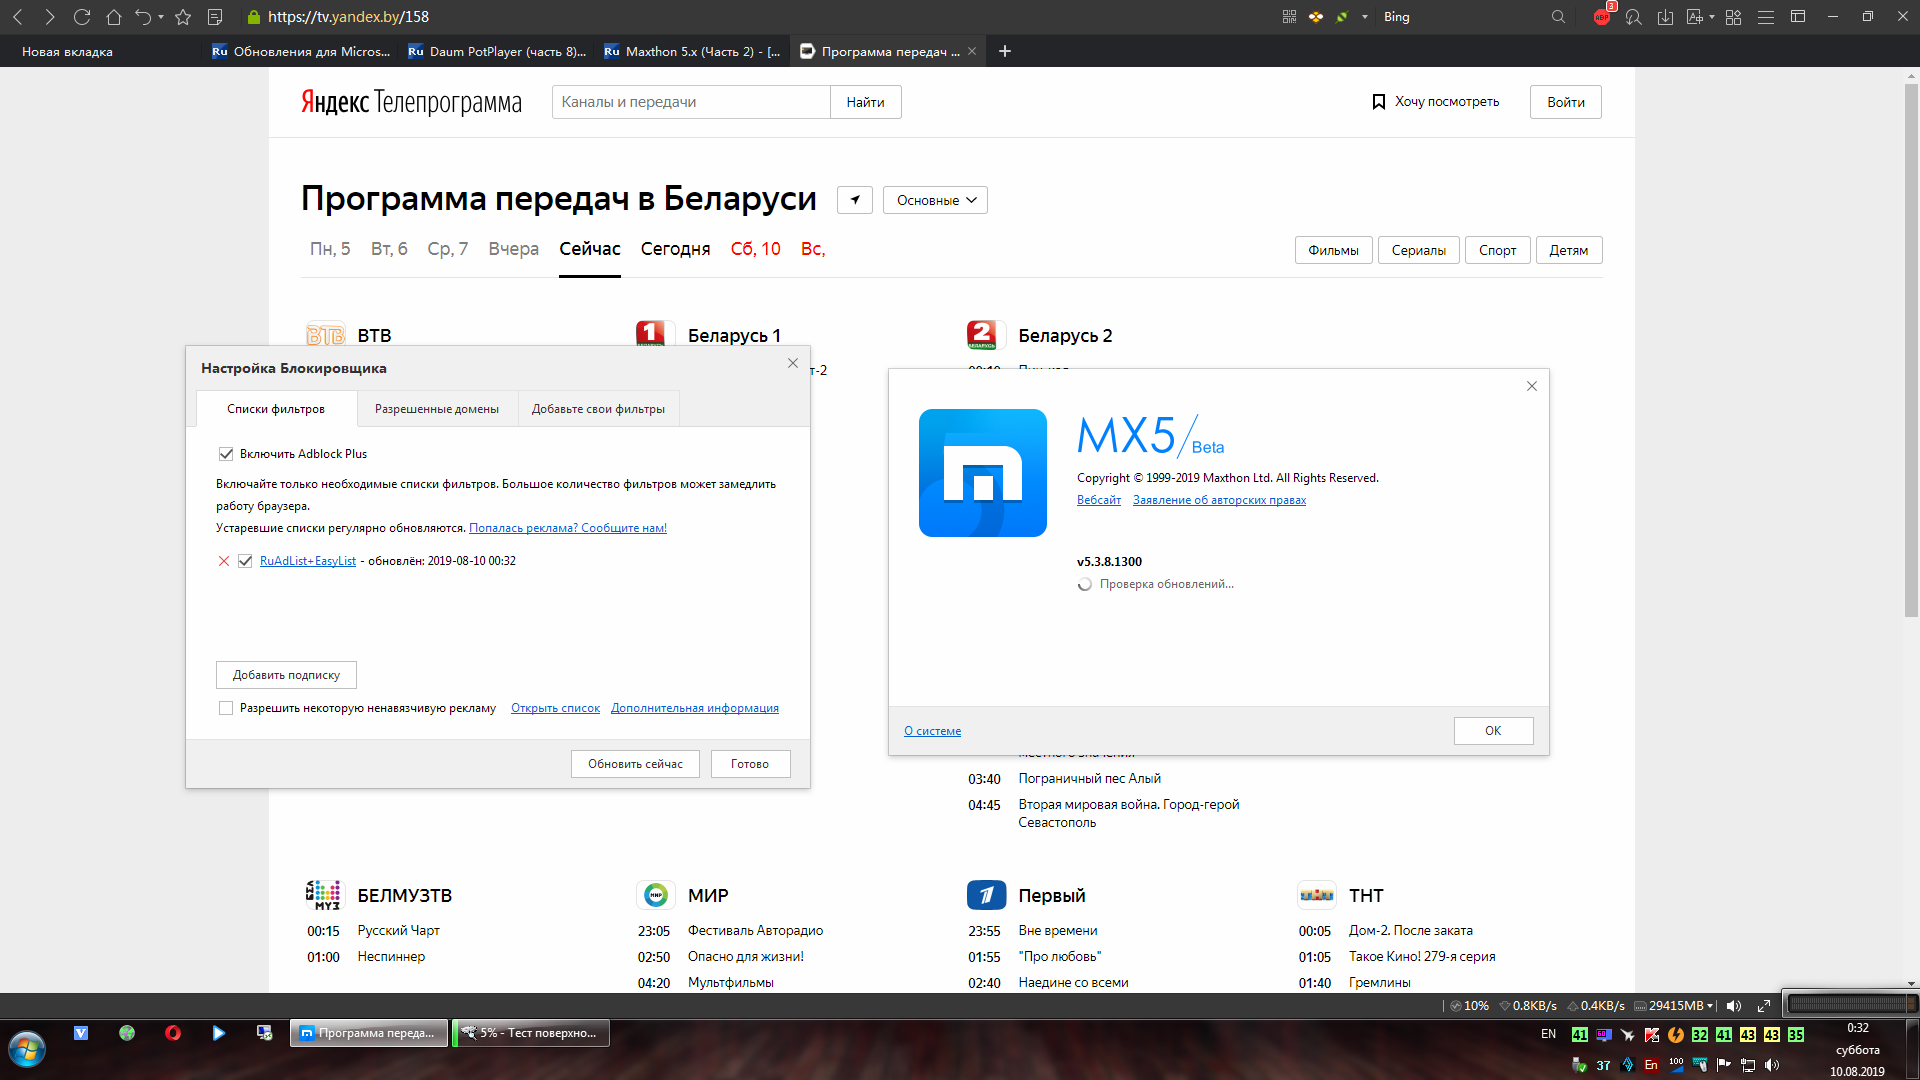1920x1080 pixels.
Task: Click О системе link in about dialog
Action: (932, 731)
